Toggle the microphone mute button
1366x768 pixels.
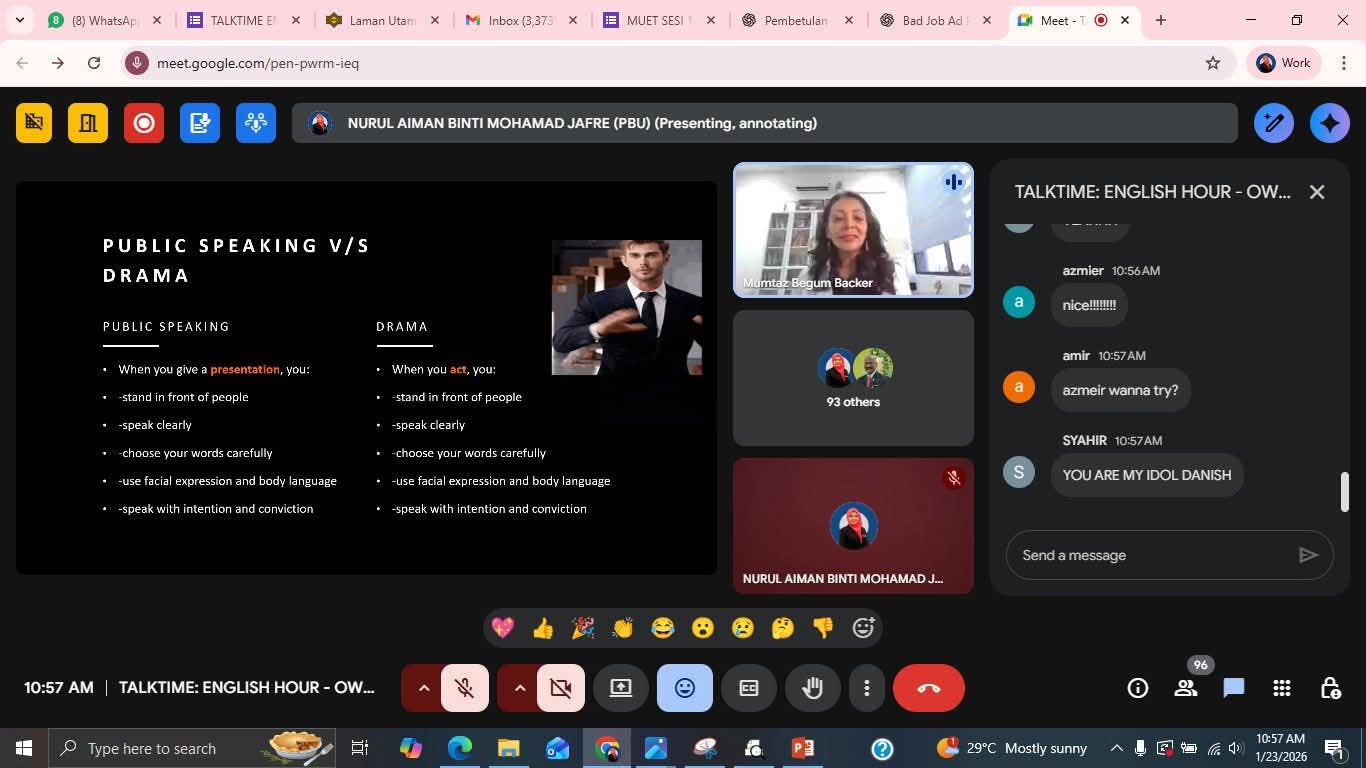[464, 688]
